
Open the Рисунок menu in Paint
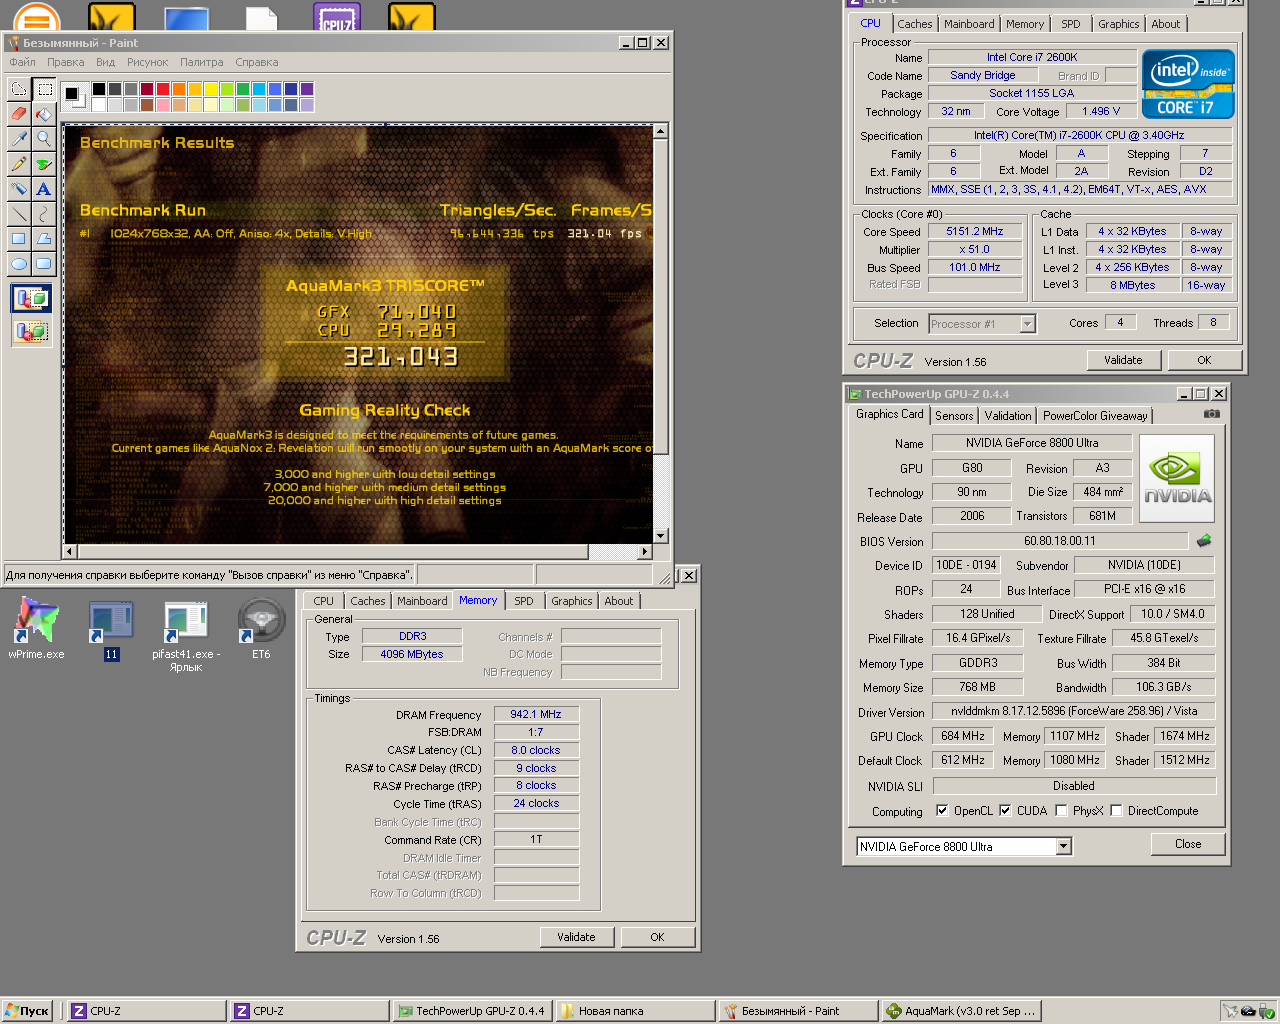pyautogui.click(x=147, y=62)
